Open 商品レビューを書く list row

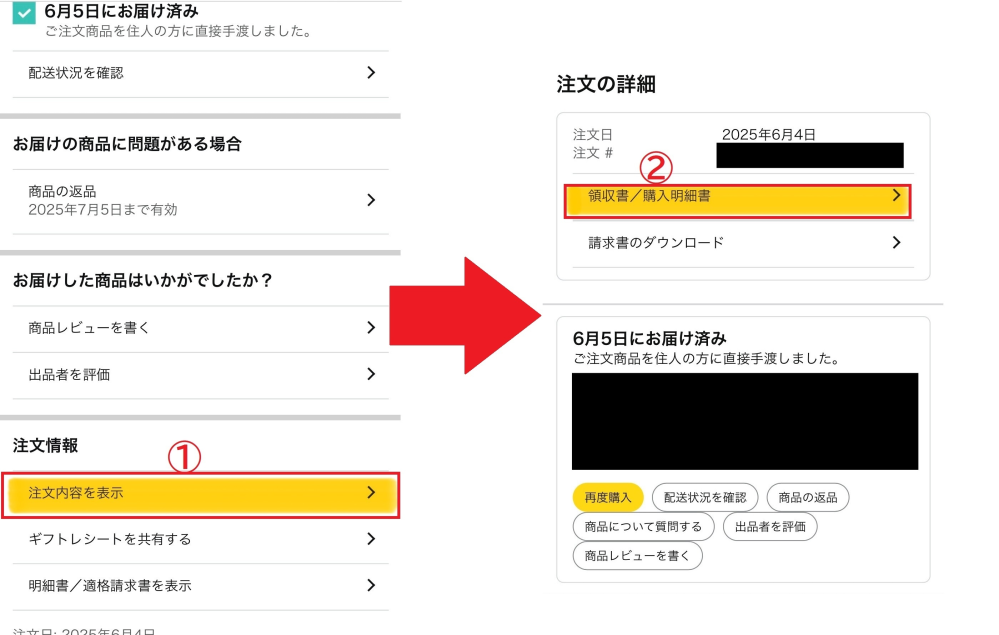click(x=201, y=328)
